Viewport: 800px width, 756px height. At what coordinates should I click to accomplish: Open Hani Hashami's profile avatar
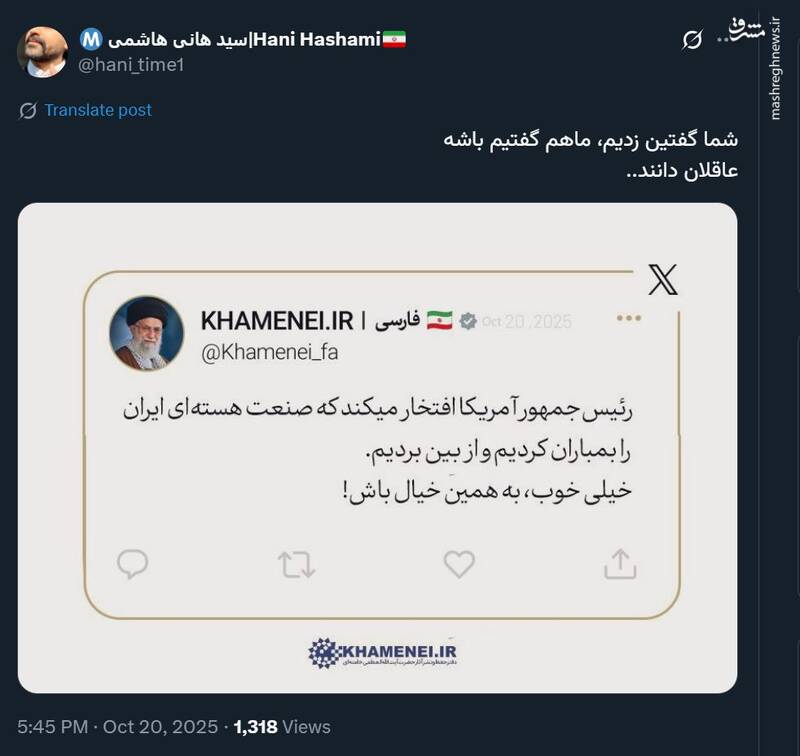pos(45,50)
